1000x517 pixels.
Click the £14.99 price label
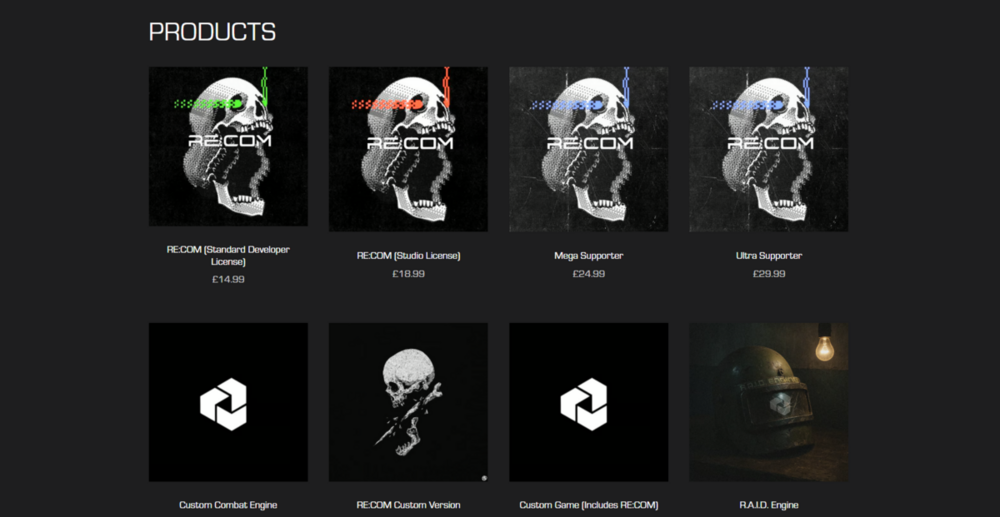[x=228, y=279]
